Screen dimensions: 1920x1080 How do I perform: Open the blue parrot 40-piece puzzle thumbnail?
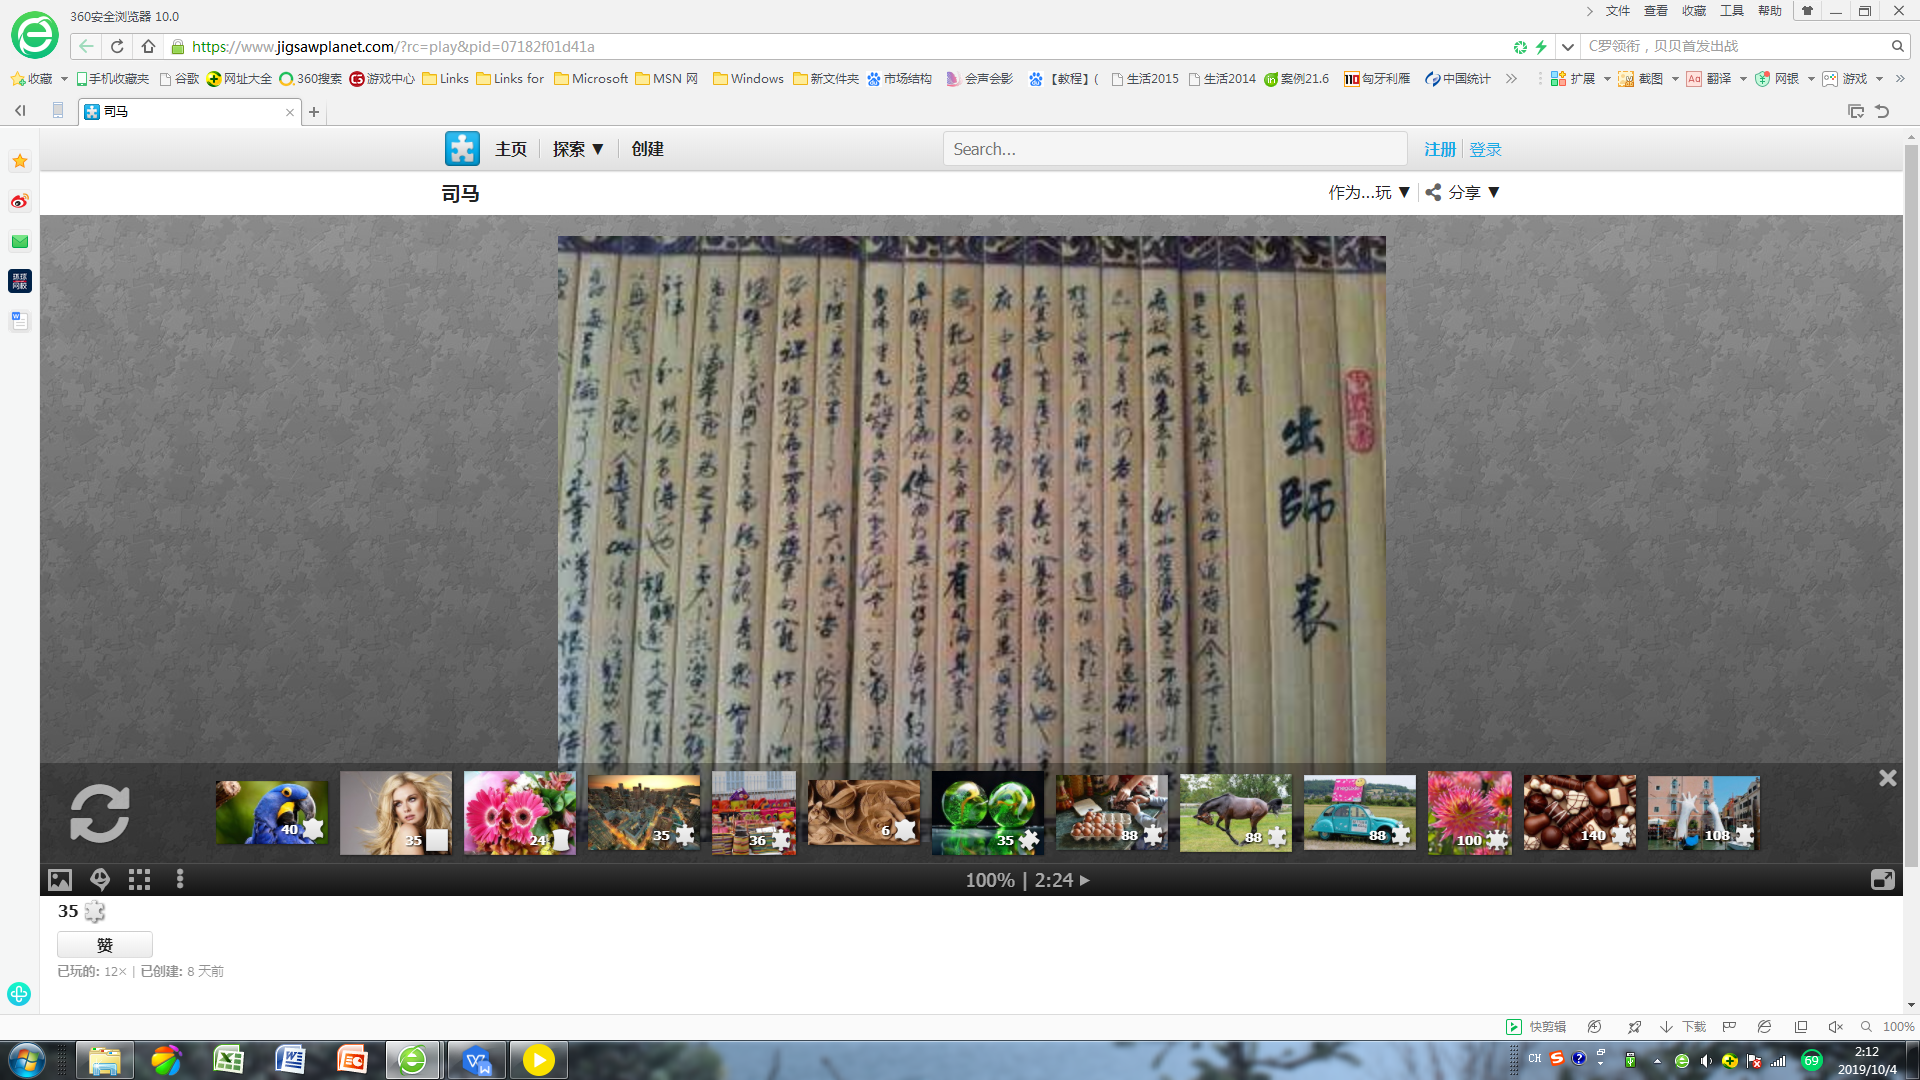[x=272, y=813]
